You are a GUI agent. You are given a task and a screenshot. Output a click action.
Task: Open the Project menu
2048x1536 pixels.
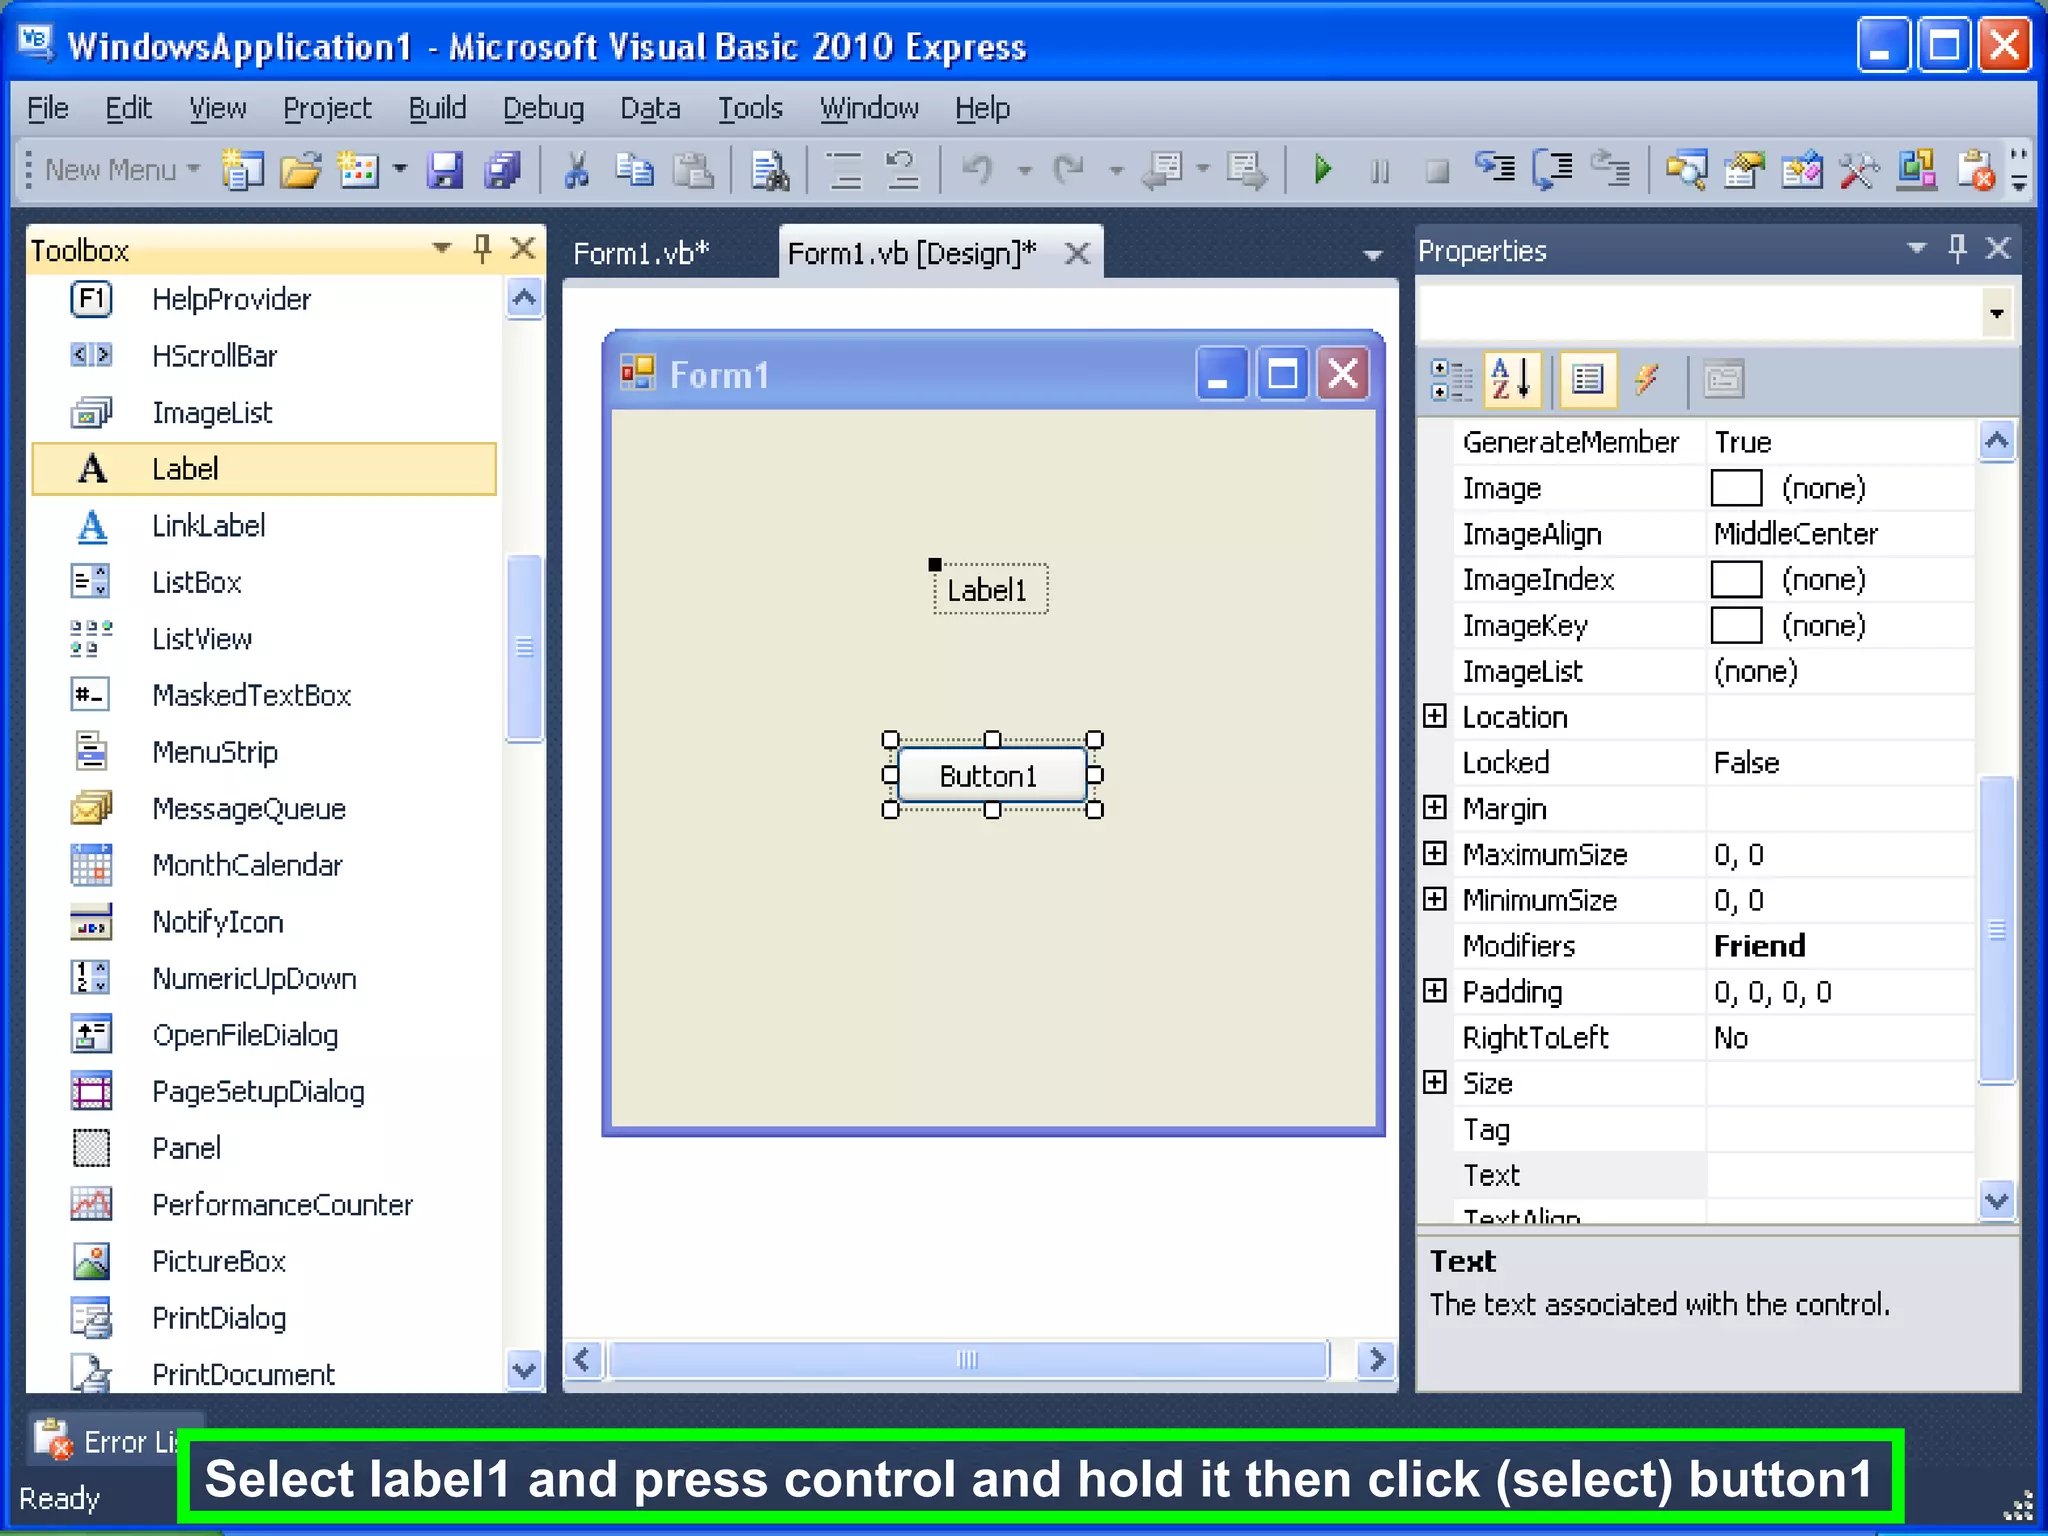(x=327, y=108)
